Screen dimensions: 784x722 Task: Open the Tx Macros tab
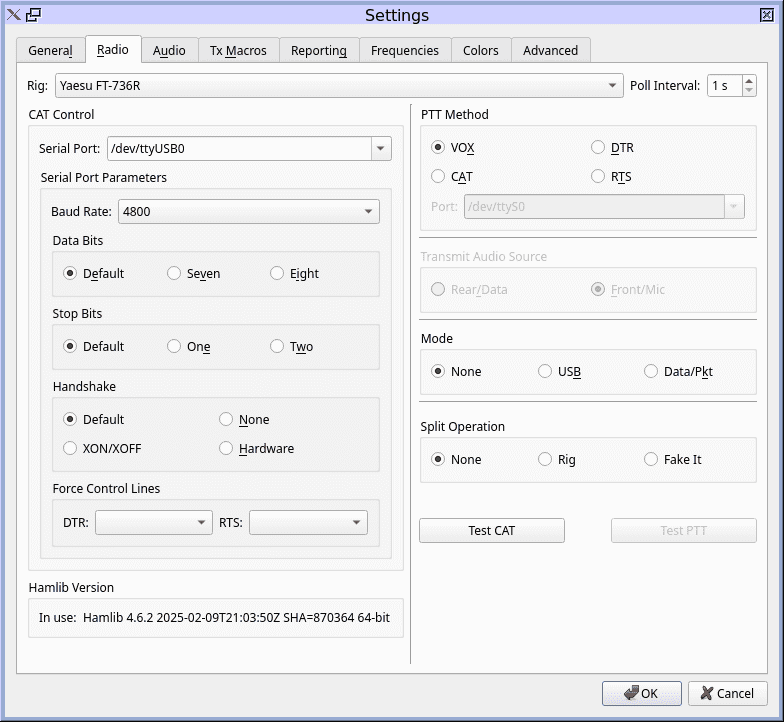[x=238, y=50]
